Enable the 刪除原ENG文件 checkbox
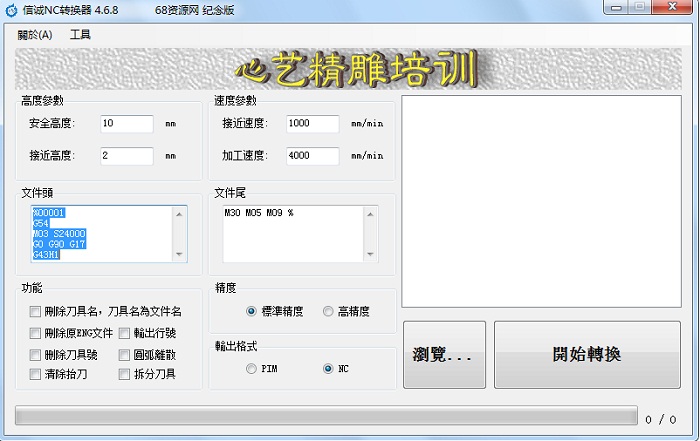700x441 pixels. [x=36, y=333]
